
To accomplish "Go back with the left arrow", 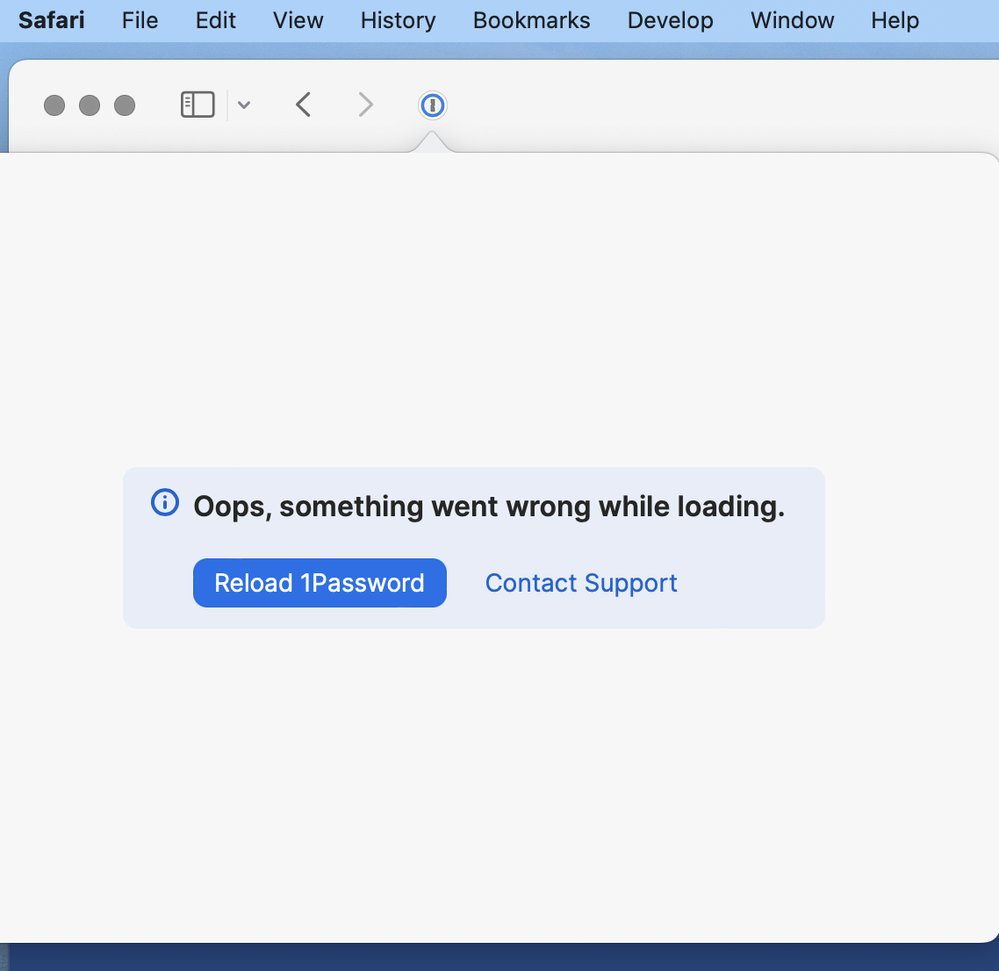I will [x=304, y=105].
